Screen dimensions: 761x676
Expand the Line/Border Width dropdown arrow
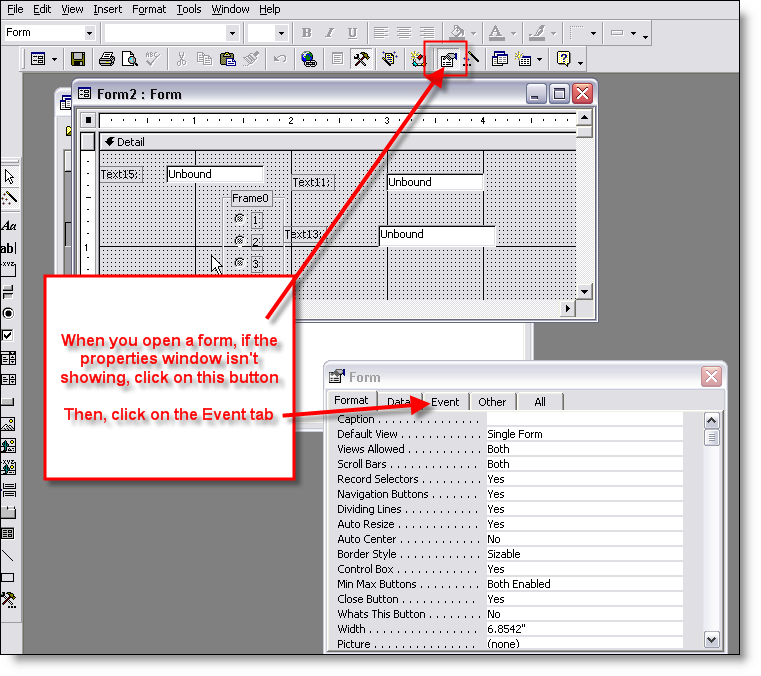(594, 33)
